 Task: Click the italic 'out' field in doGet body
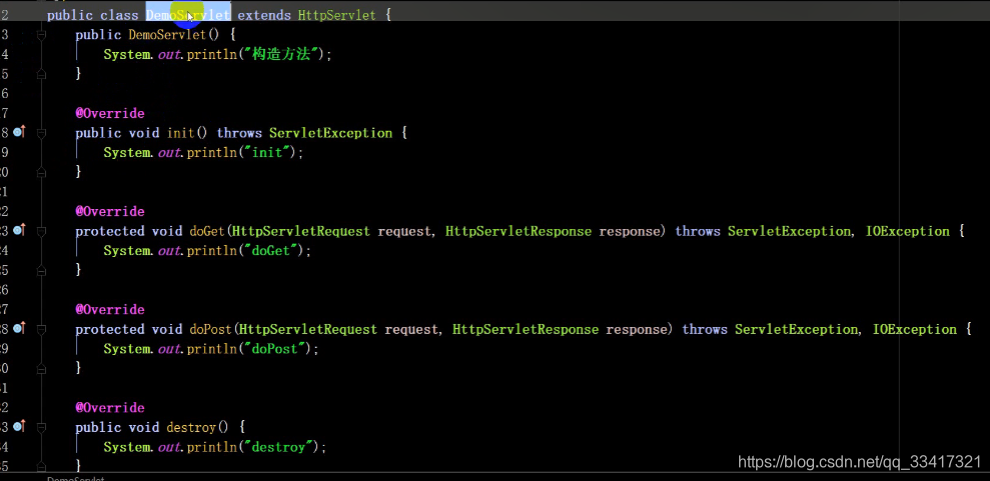169,251
